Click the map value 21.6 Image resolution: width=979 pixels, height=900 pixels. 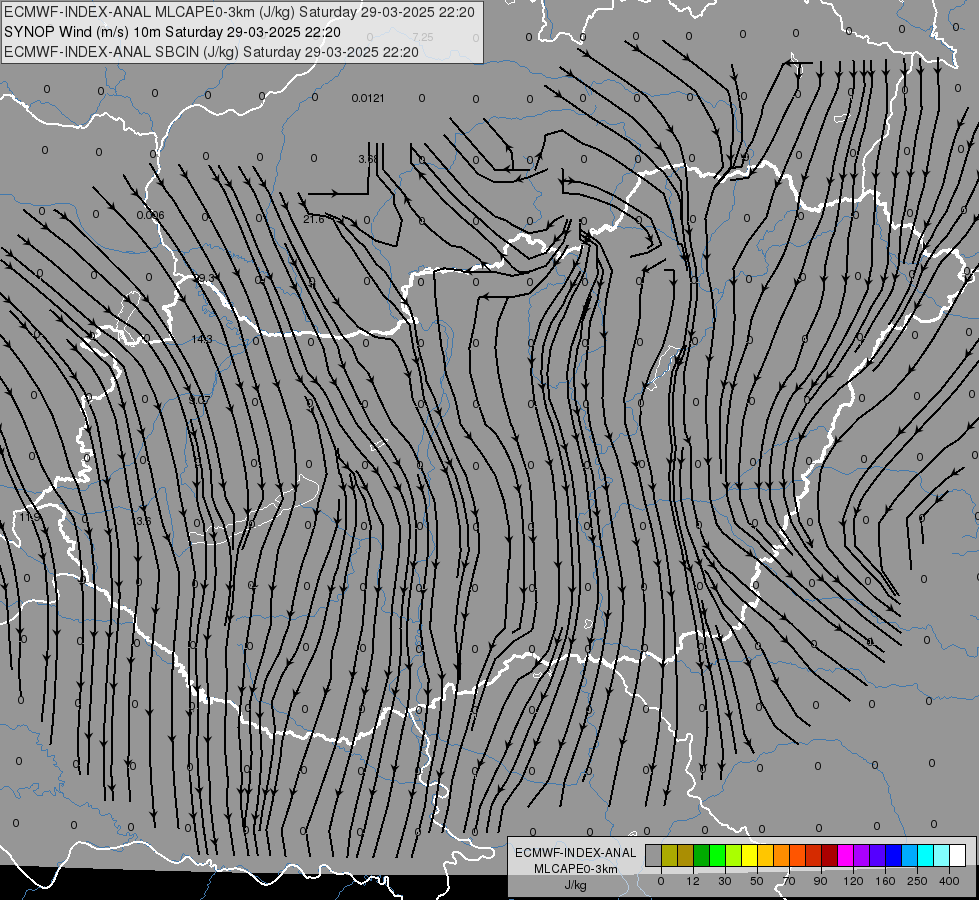[313, 219]
